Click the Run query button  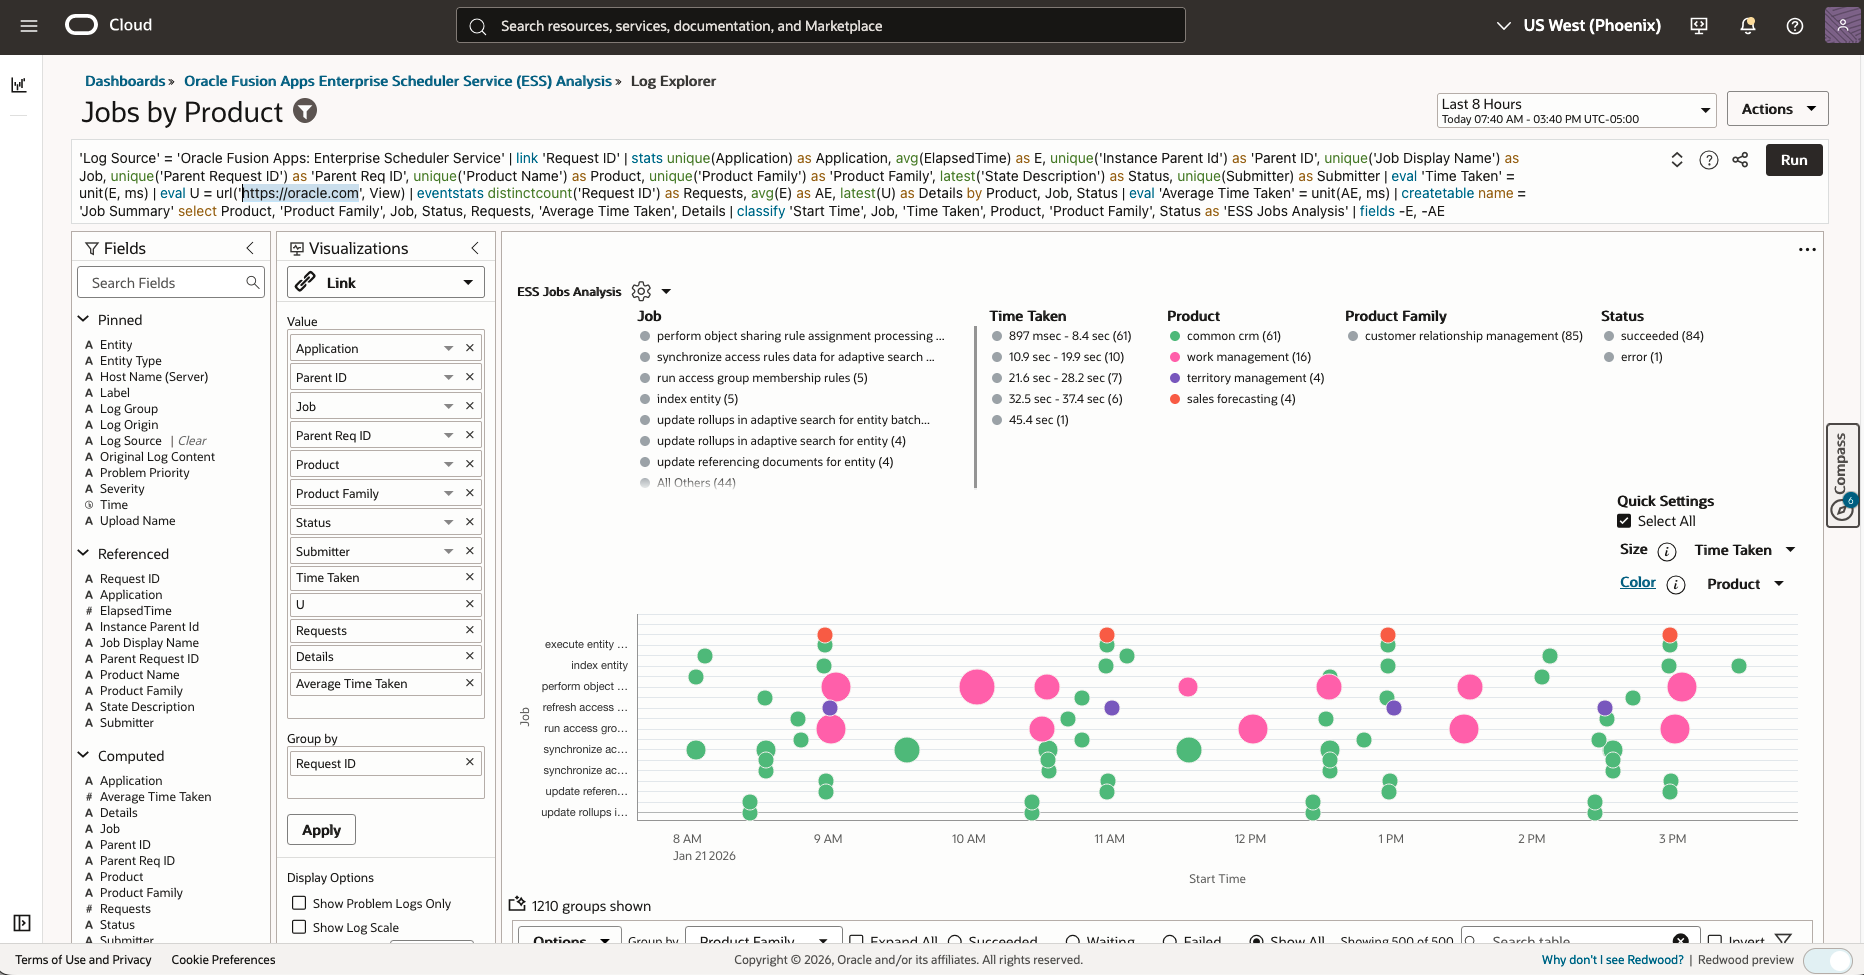pos(1793,160)
